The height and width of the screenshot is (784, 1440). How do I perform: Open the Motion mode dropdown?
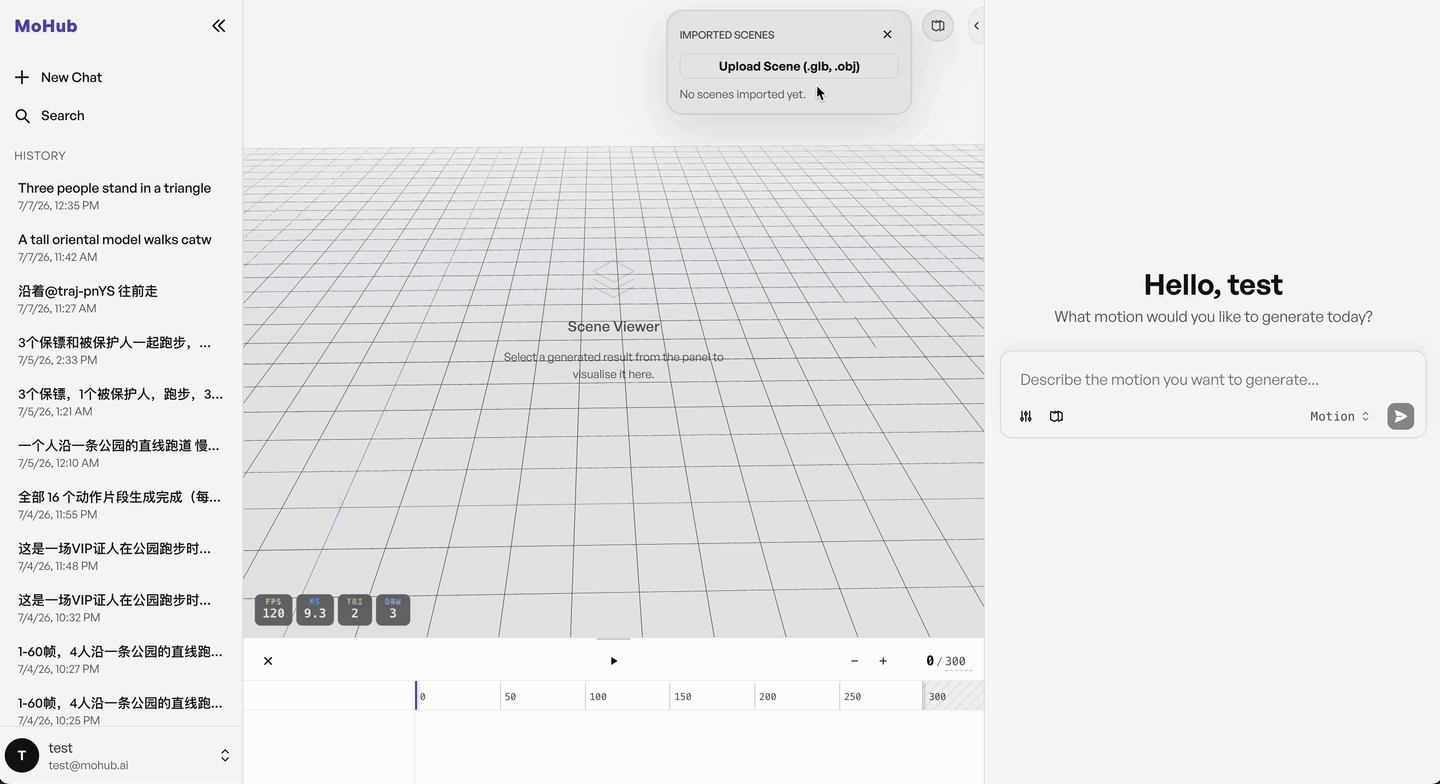(1340, 416)
